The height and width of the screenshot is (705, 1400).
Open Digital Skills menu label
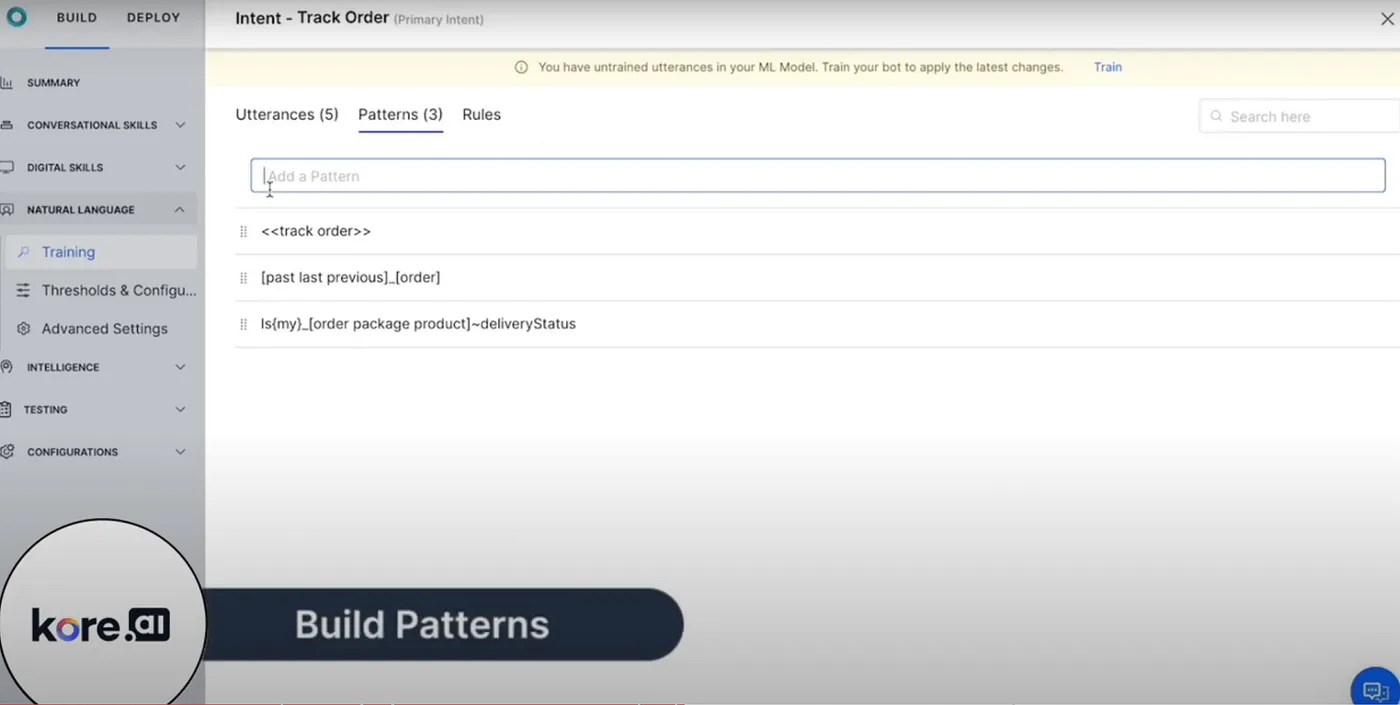coord(65,167)
